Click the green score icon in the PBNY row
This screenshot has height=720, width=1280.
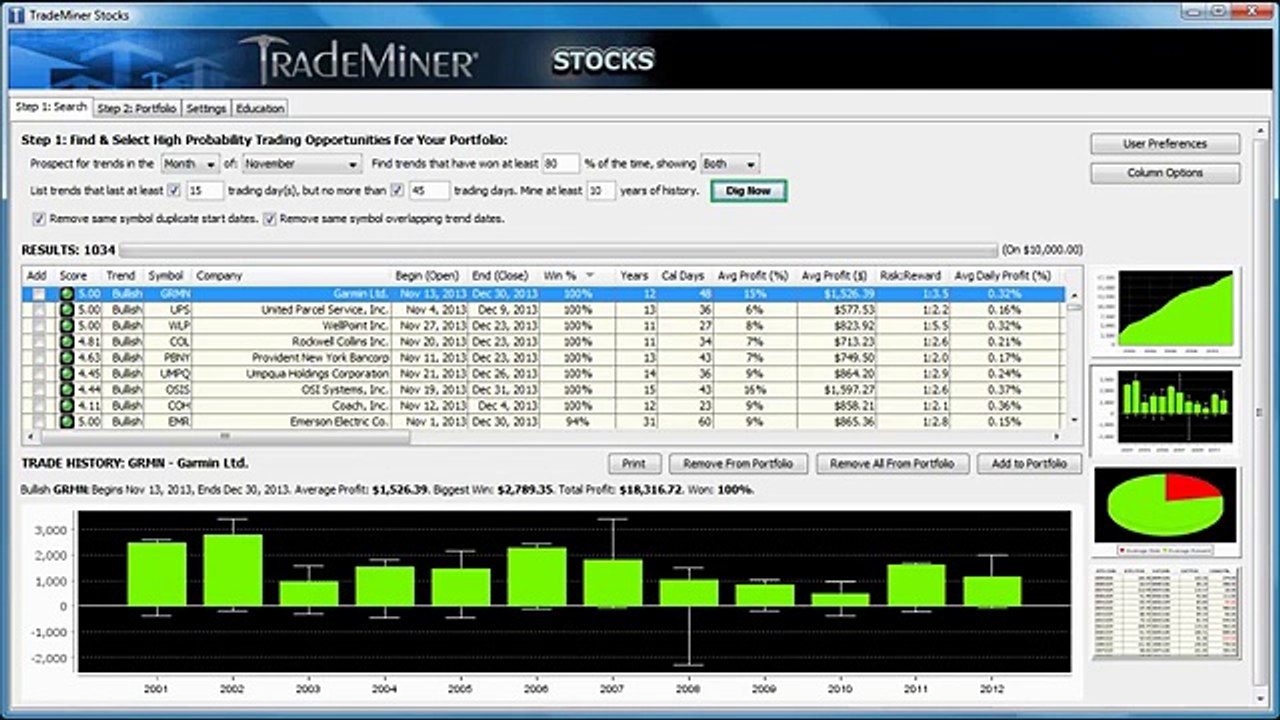pos(67,358)
